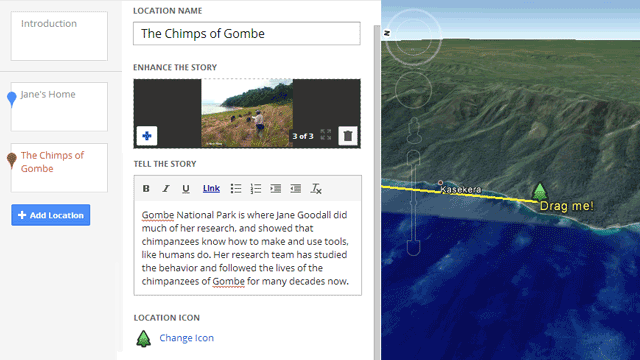The width and height of the screenshot is (640, 360).
Task: Click the blue pin beside Jane's Home
Action: click(x=12, y=99)
